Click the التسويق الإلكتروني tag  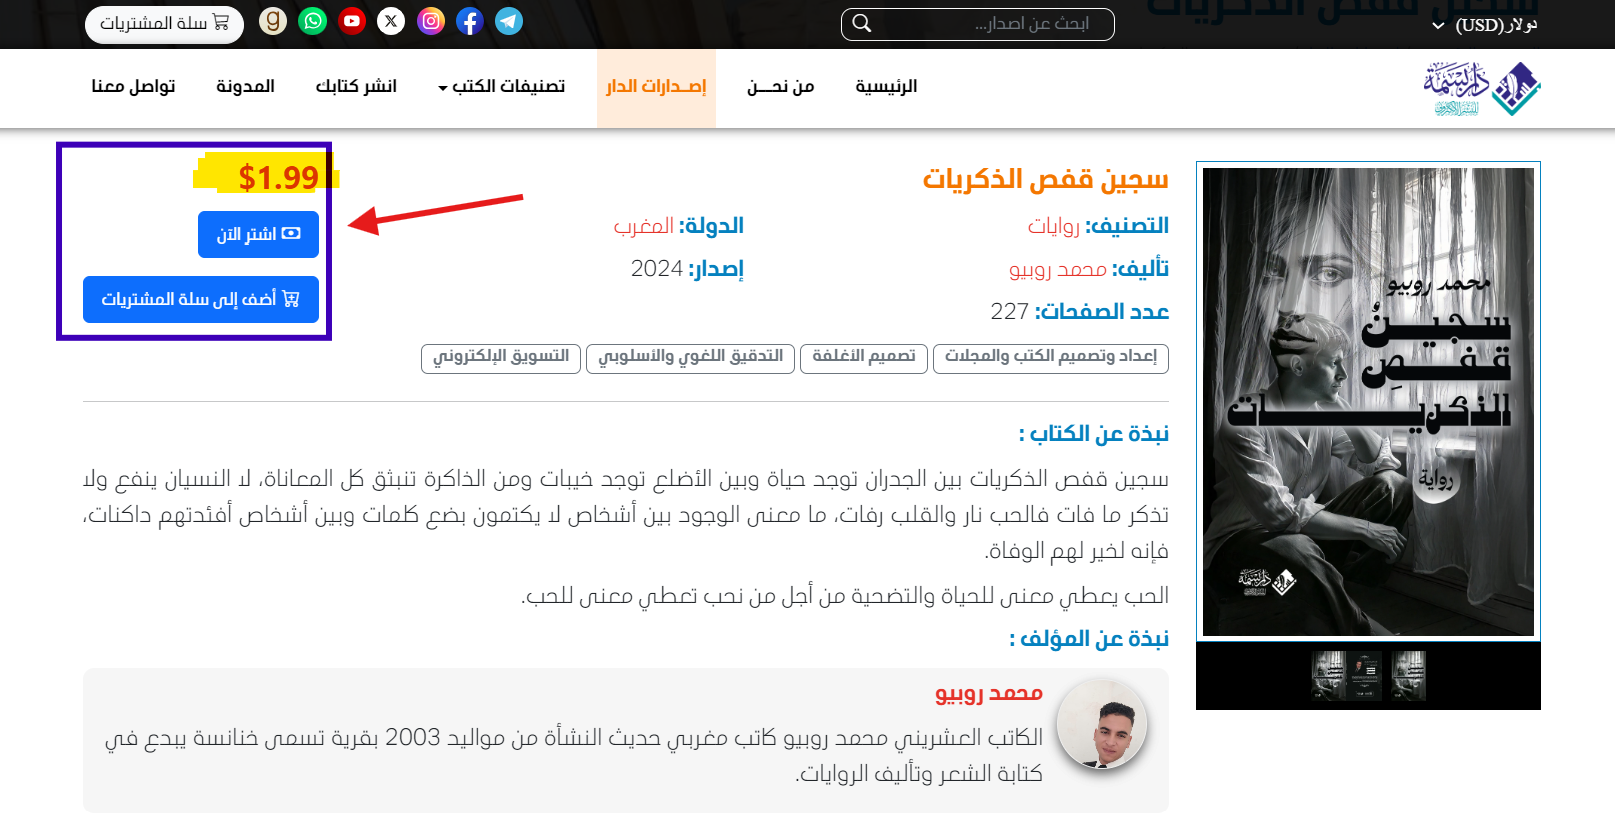tap(501, 357)
